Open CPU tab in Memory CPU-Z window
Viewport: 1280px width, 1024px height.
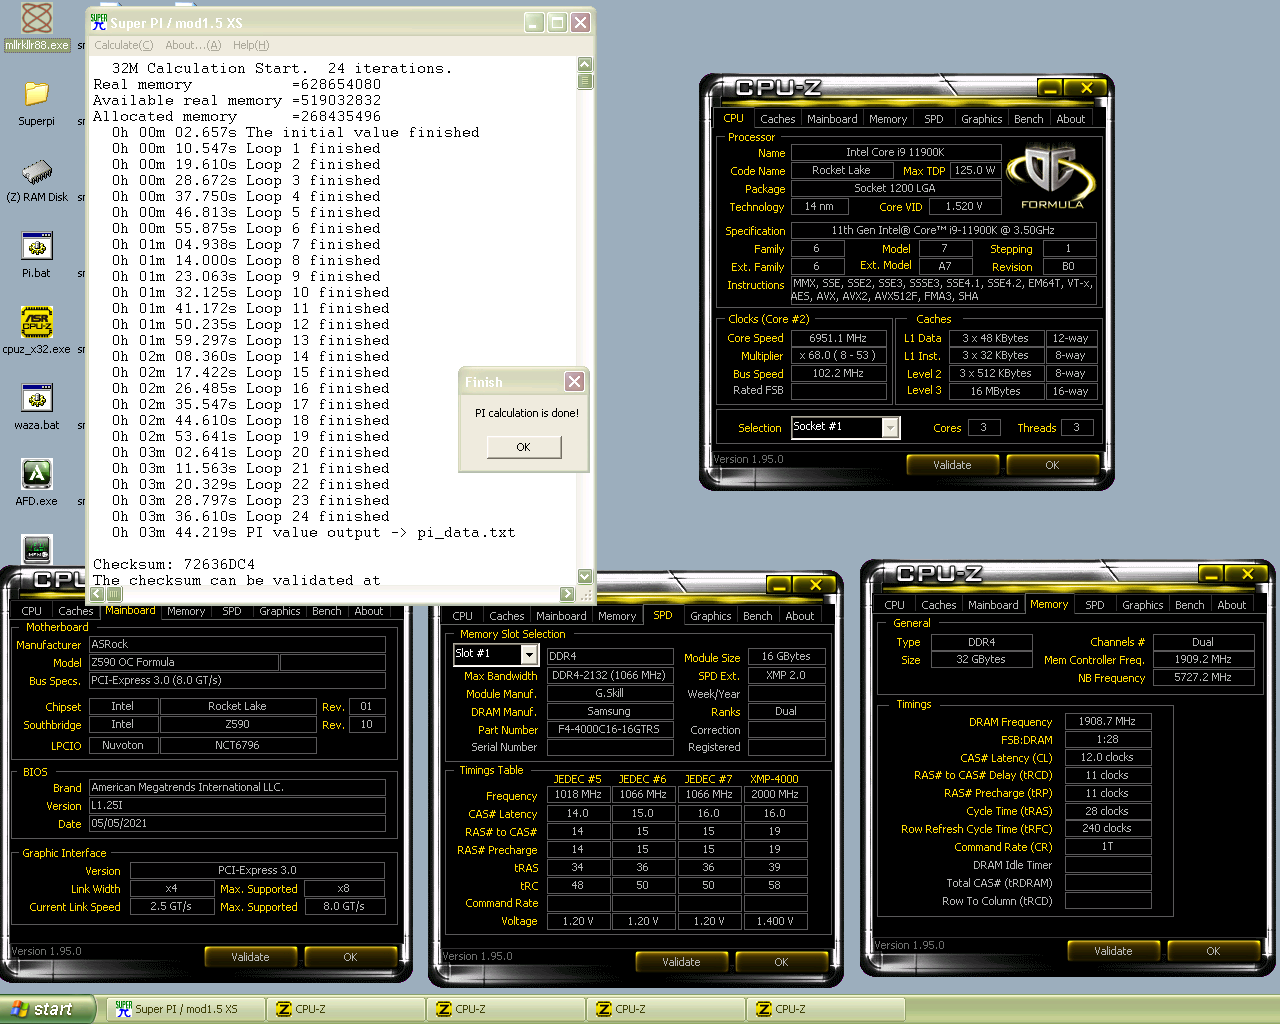tap(894, 605)
